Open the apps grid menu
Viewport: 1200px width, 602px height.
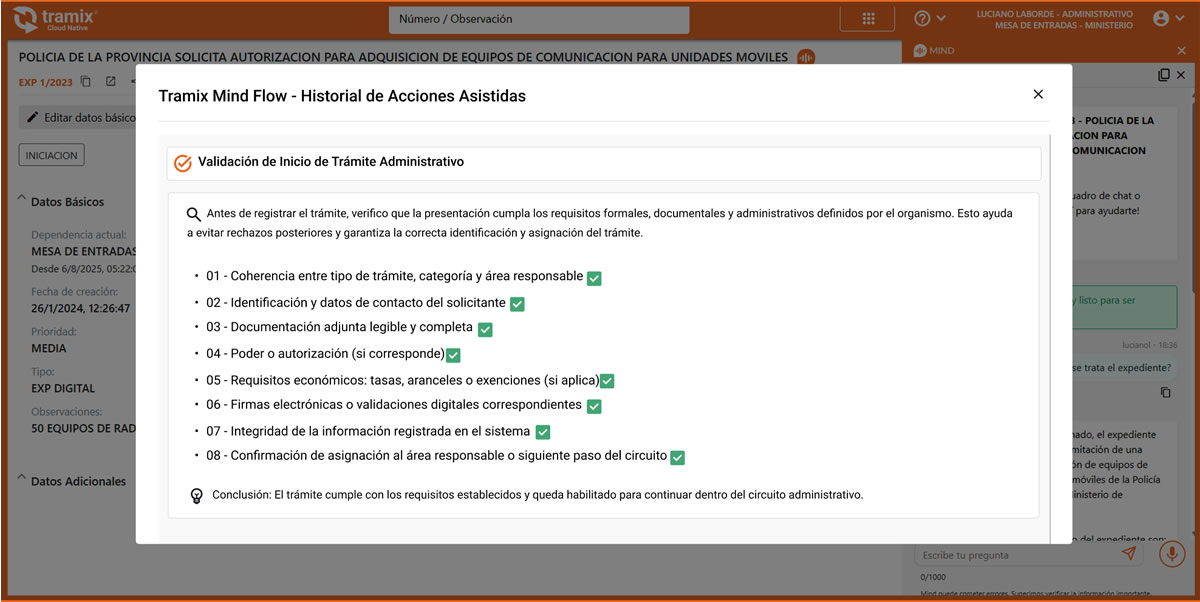click(x=868, y=19)
